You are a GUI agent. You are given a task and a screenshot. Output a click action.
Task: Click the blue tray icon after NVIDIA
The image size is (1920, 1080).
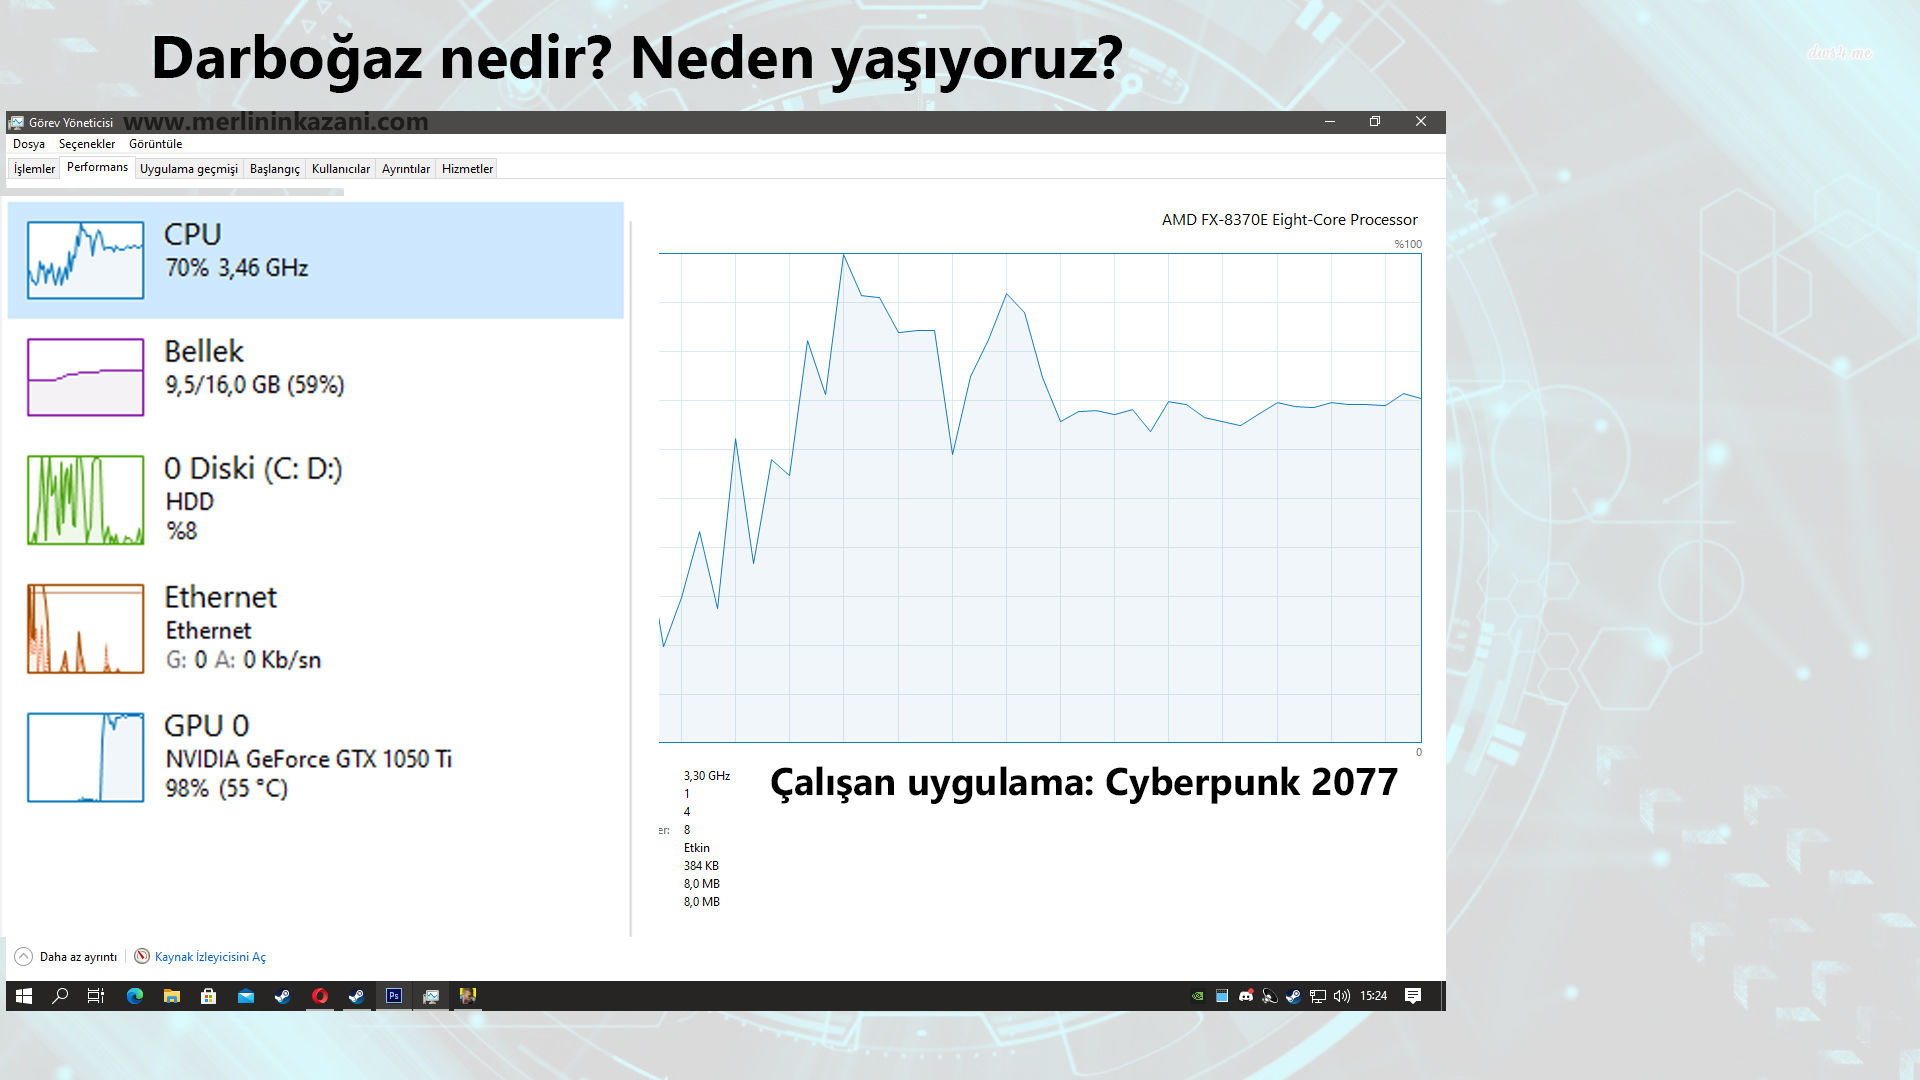point(1221,996)
